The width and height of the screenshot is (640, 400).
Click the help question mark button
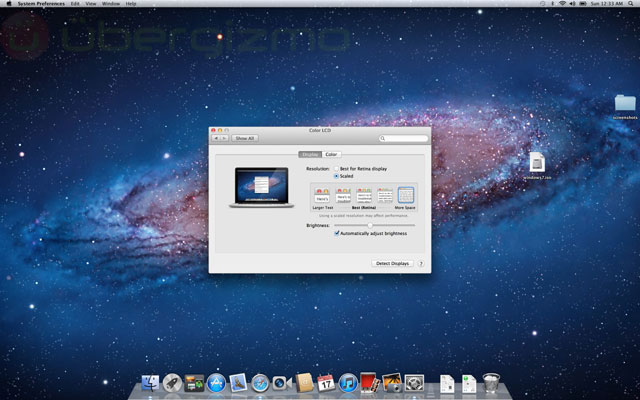(422, 264)
